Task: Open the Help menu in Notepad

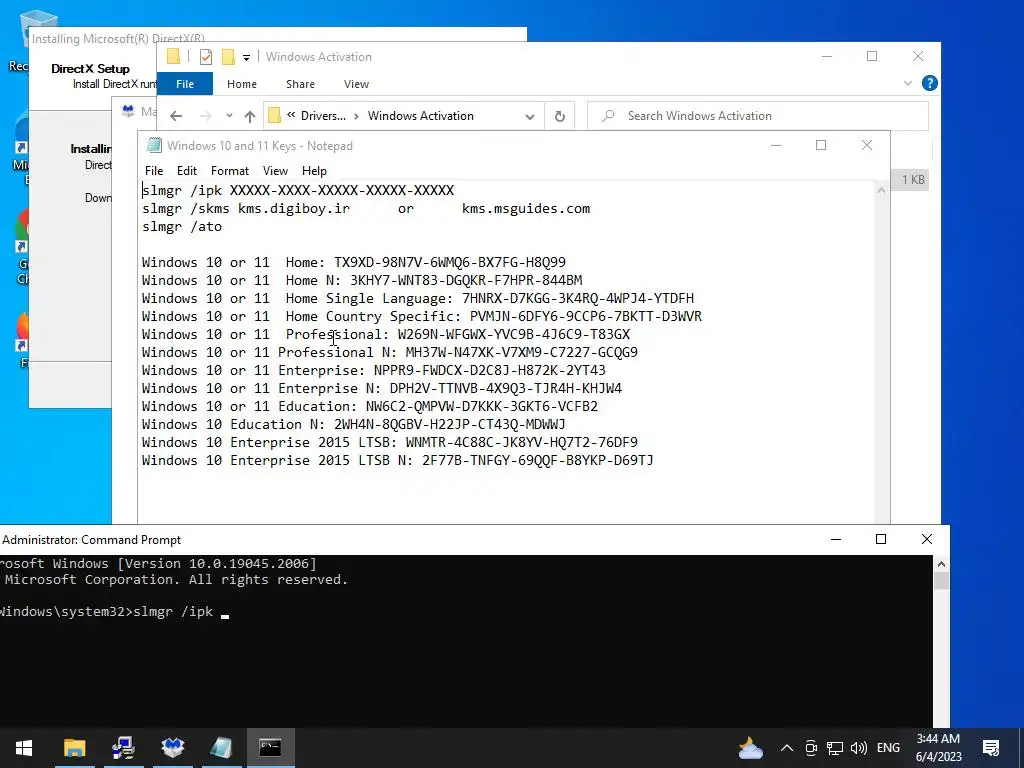Action: click(314, 170)
